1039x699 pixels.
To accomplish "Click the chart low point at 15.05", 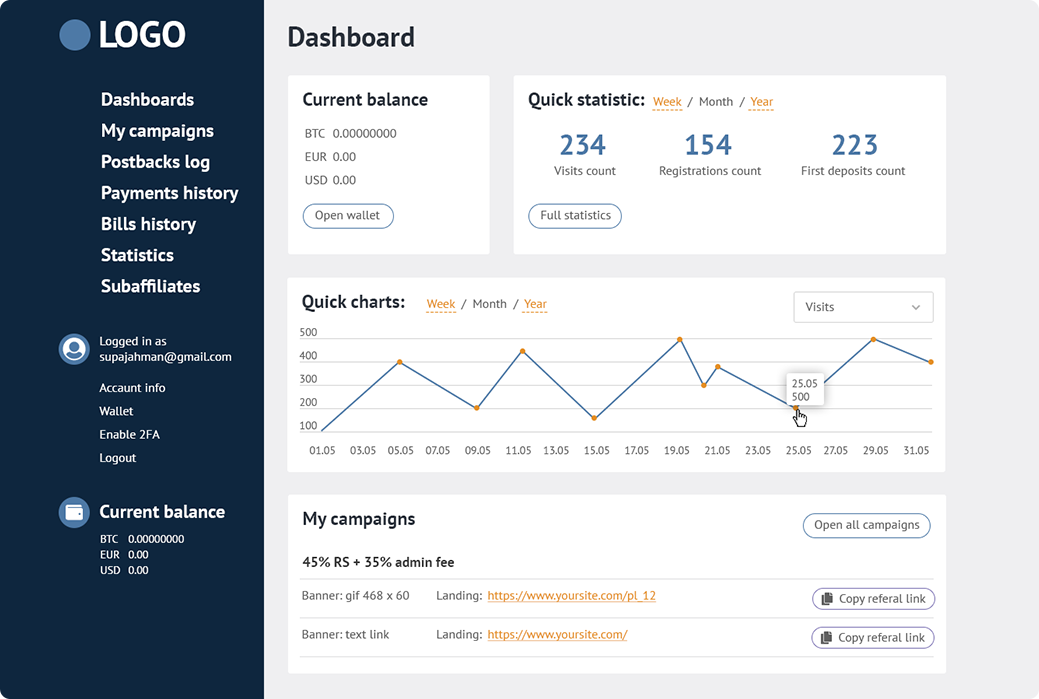I will (594, 418).
